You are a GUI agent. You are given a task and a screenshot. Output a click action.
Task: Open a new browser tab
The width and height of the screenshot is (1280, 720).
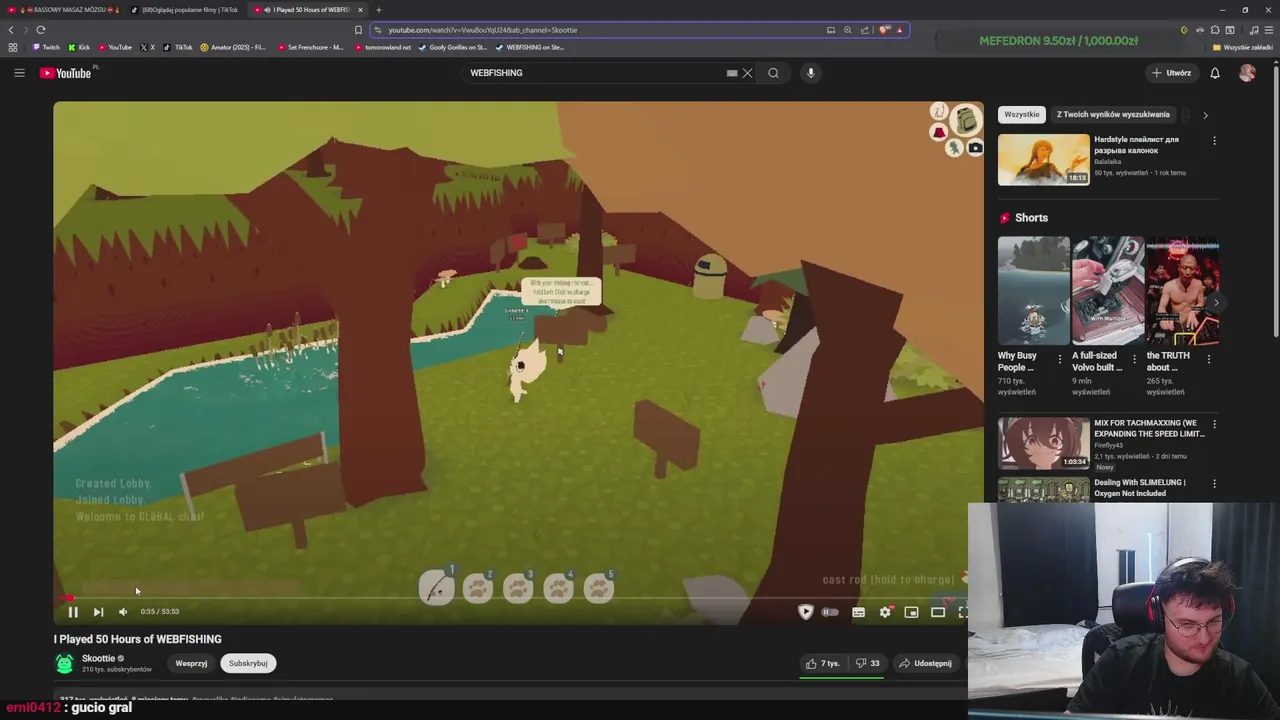pyautogui.click(x=379, y=10)
